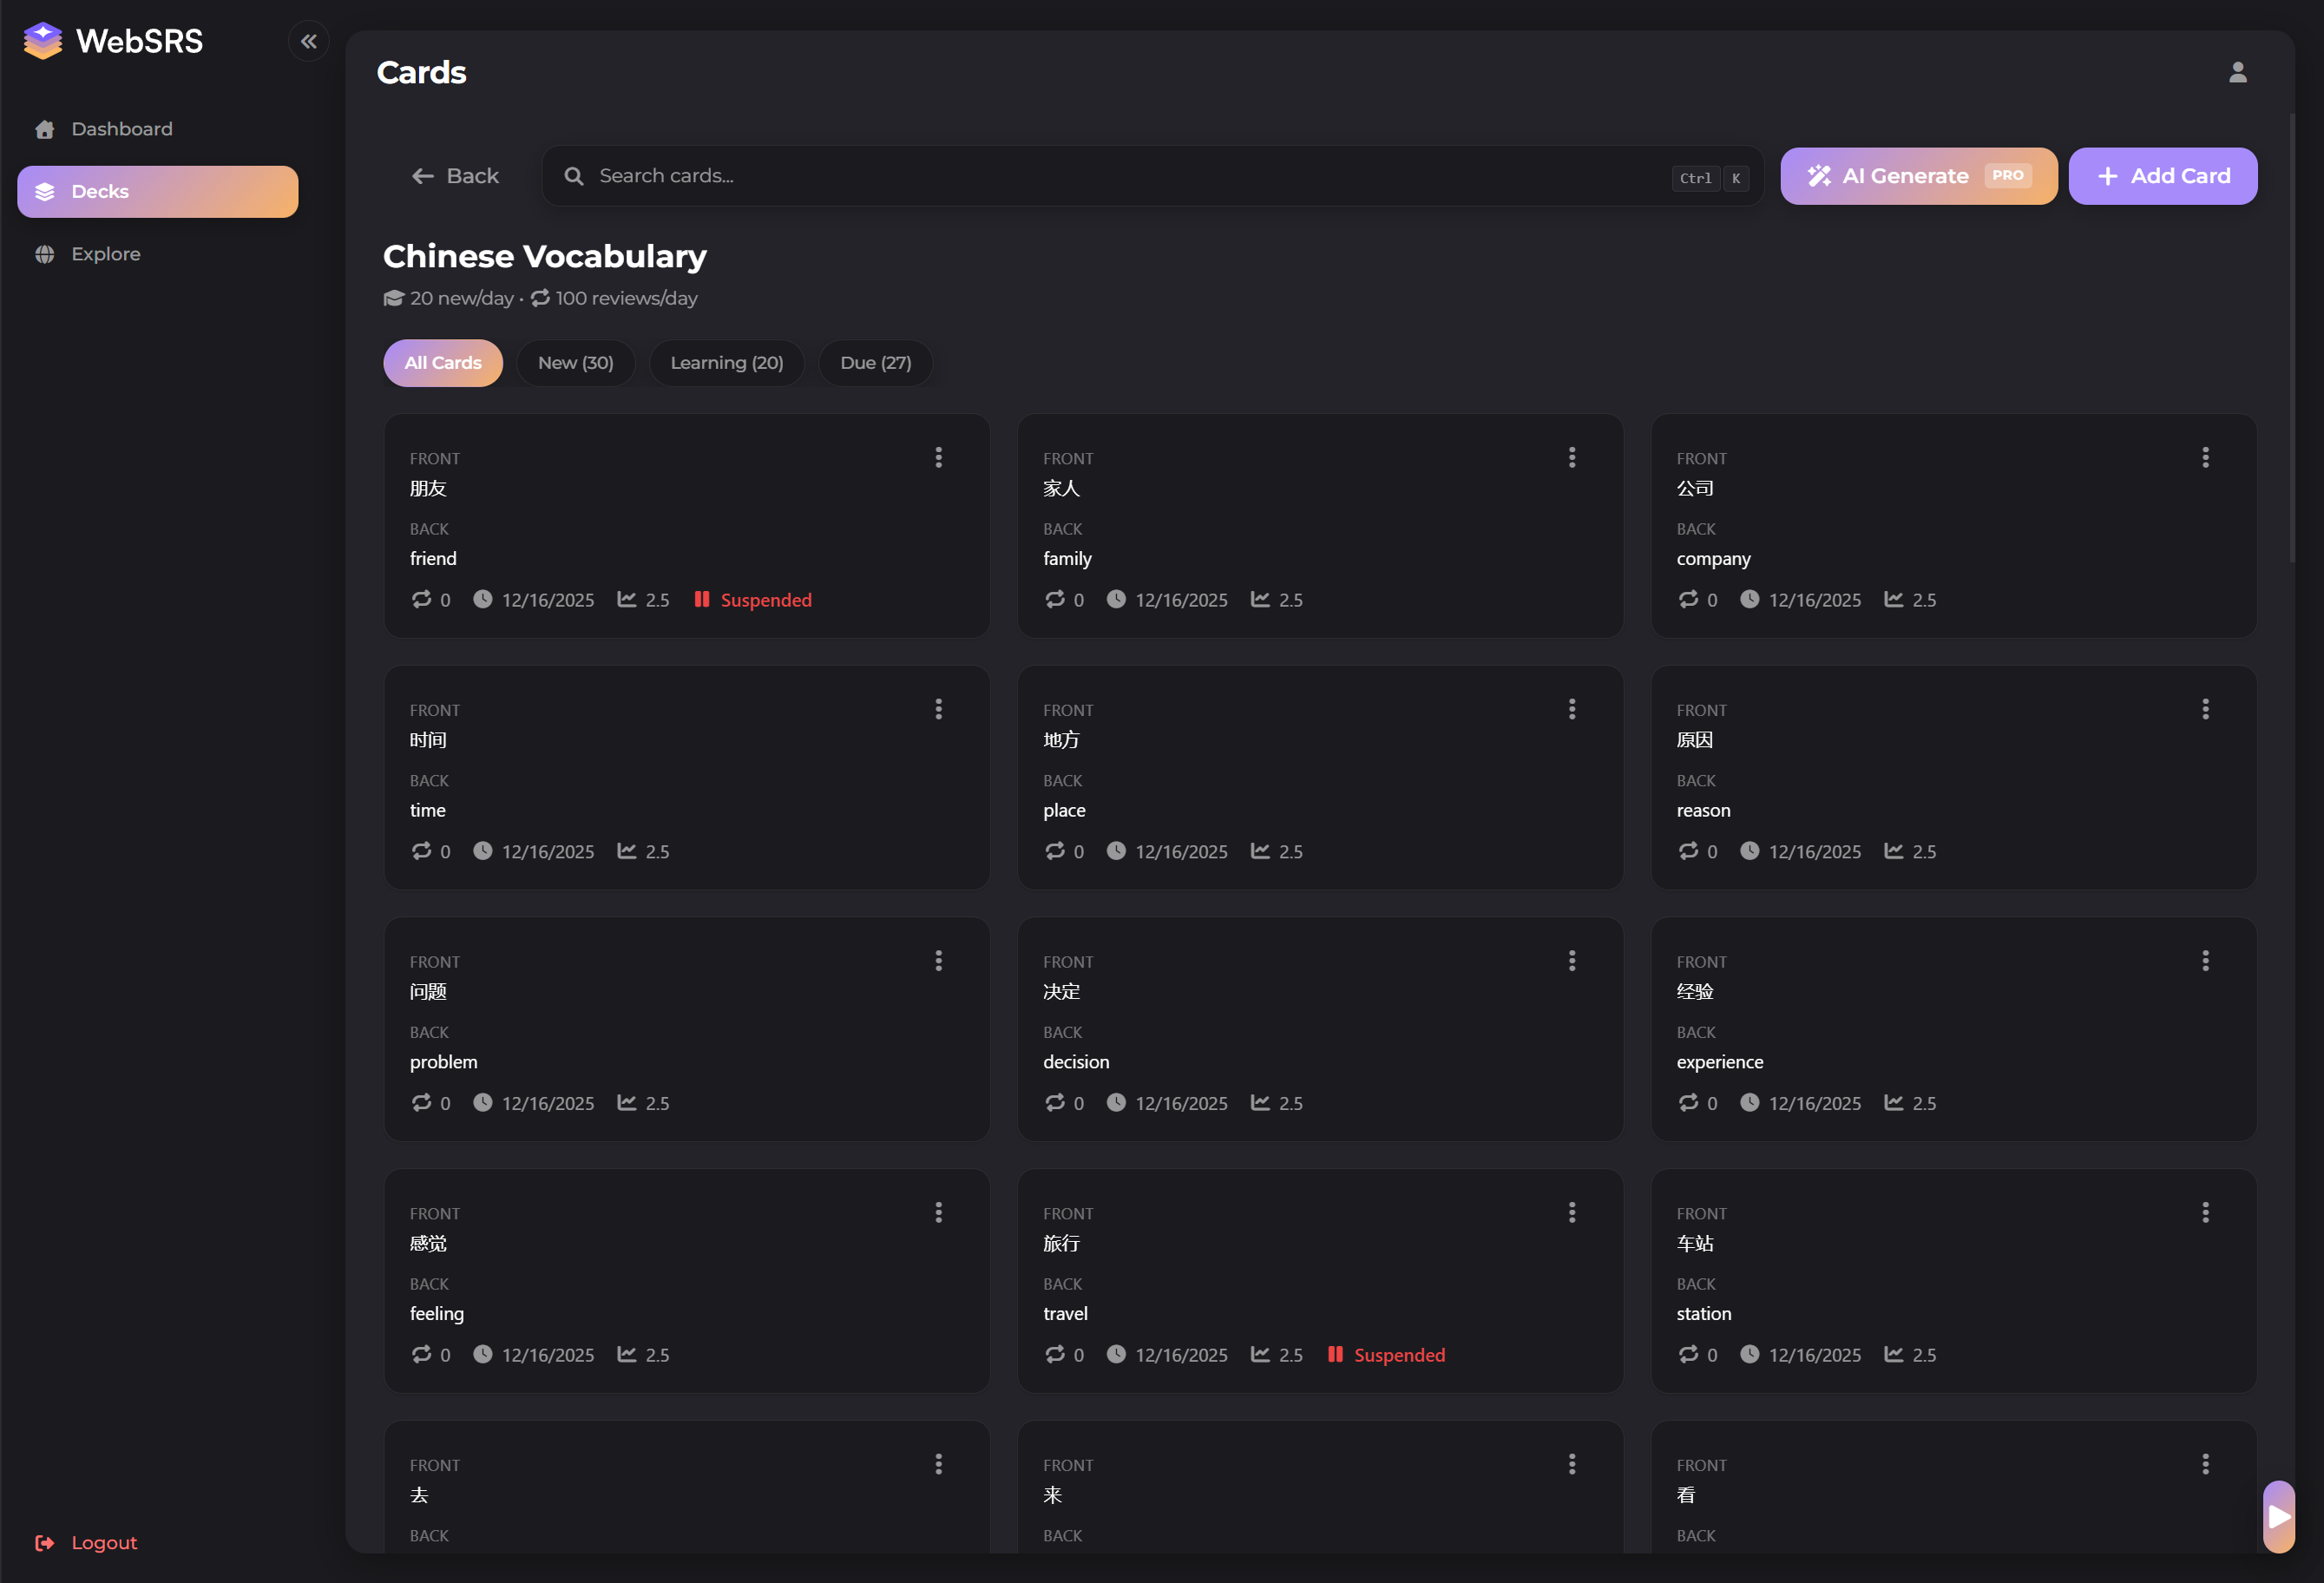The height and width of the screenshot is (1583, 2324).
Task: Open options menu for 时间 time card
Action: click(938, 709)
